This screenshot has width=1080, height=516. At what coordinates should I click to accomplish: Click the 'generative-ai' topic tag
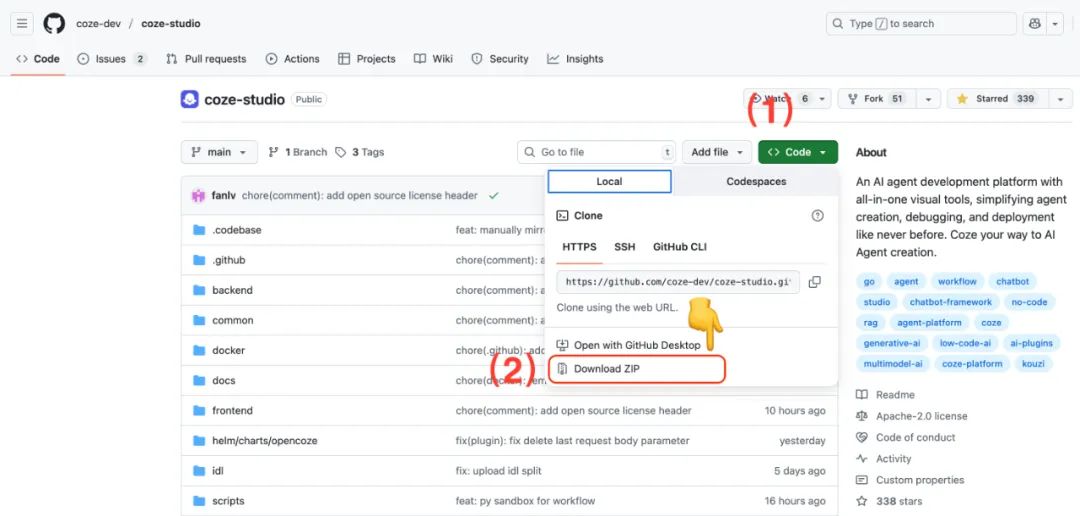892,343
